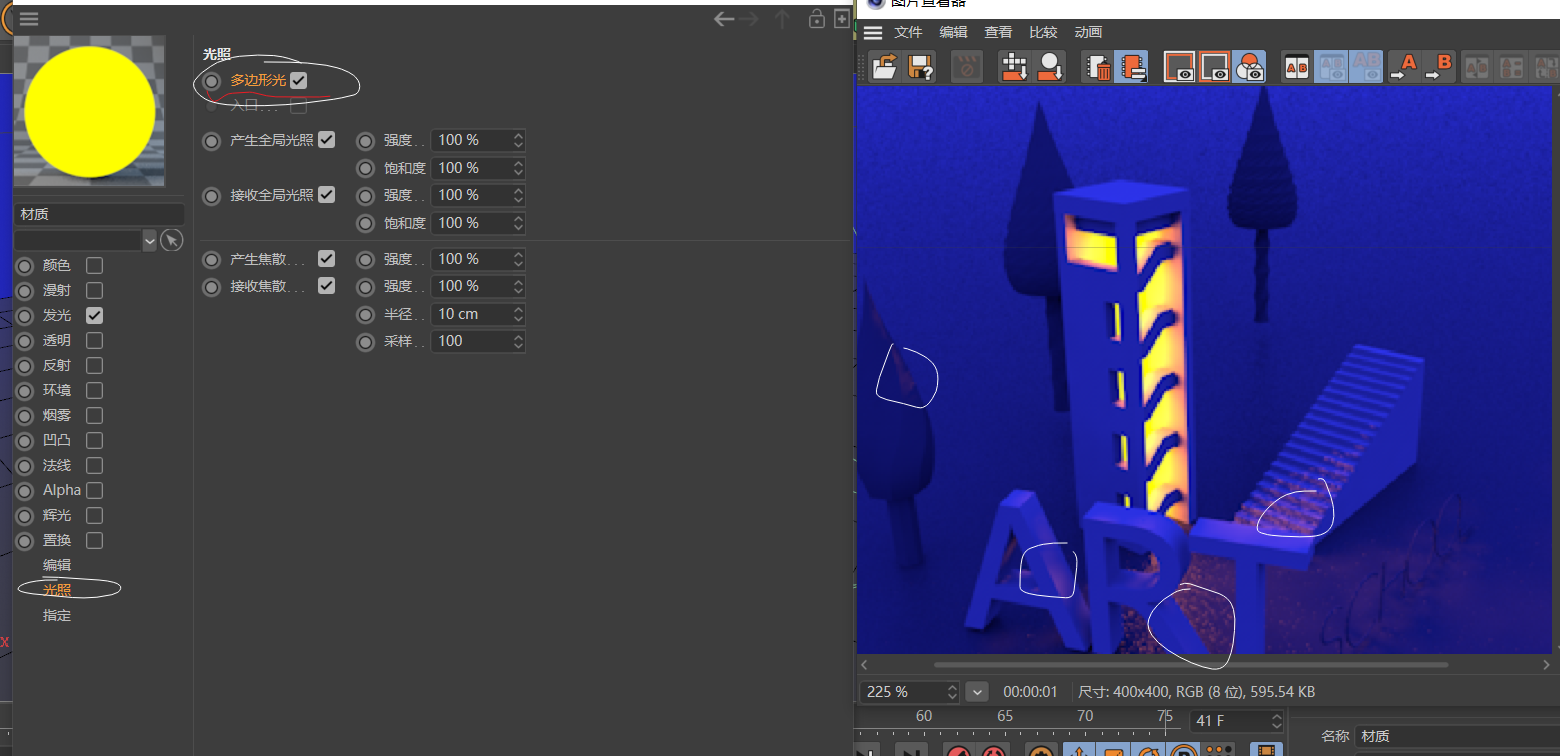Viewport: 1560px width, 756px height.
Task: Select the 指定 entry in the list
Action: [57, 615]
